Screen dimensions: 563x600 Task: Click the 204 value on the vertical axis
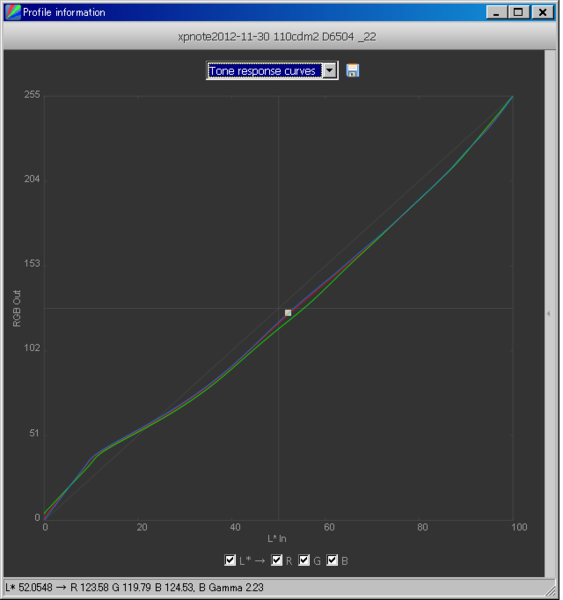(32, 179)
